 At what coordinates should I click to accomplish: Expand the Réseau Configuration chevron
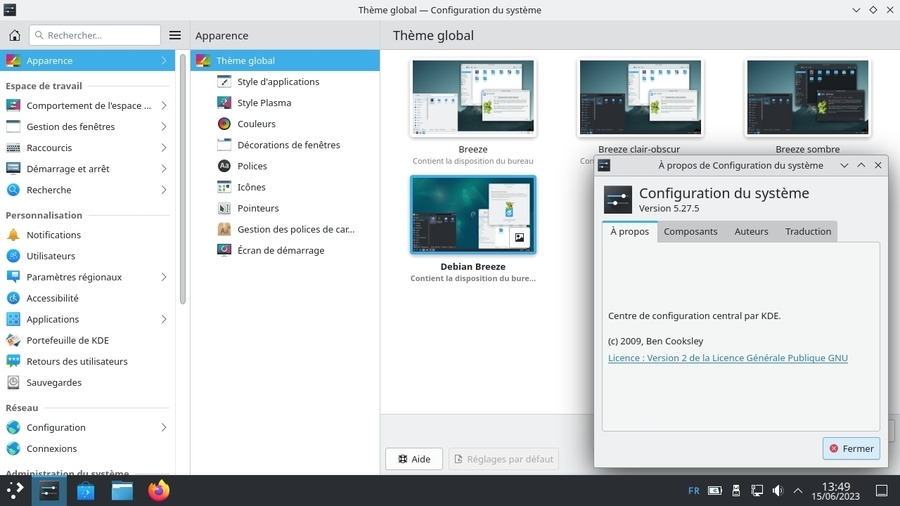164,427
